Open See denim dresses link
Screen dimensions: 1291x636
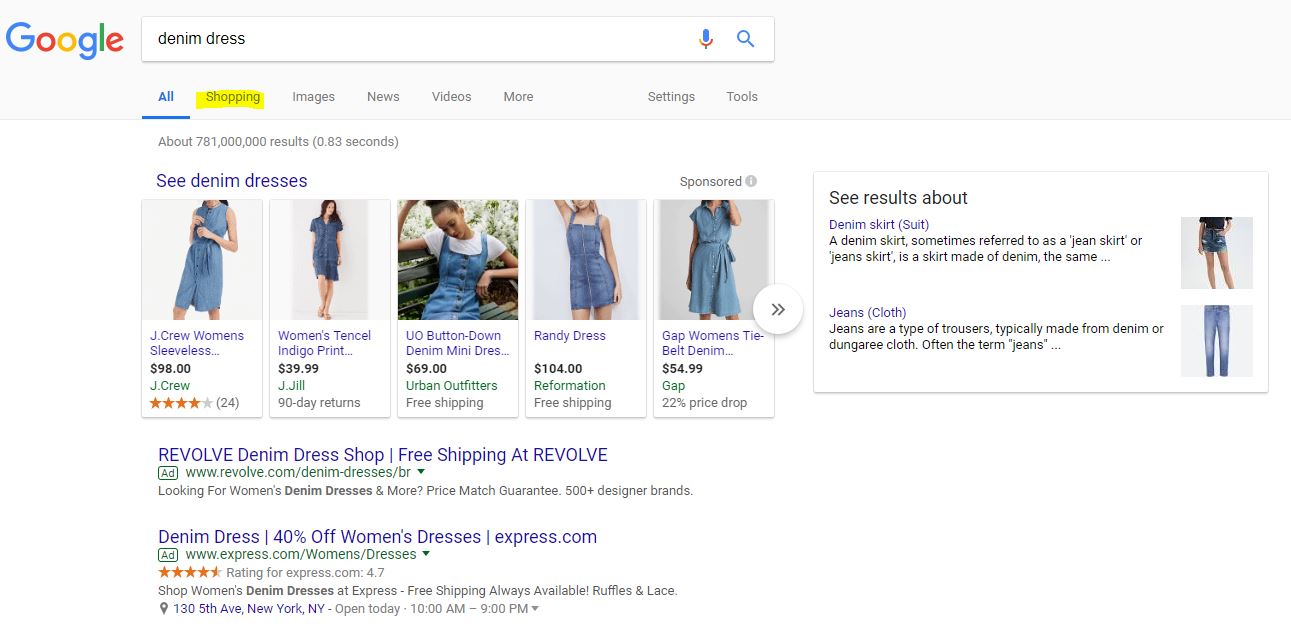click(x=232, y=181)
